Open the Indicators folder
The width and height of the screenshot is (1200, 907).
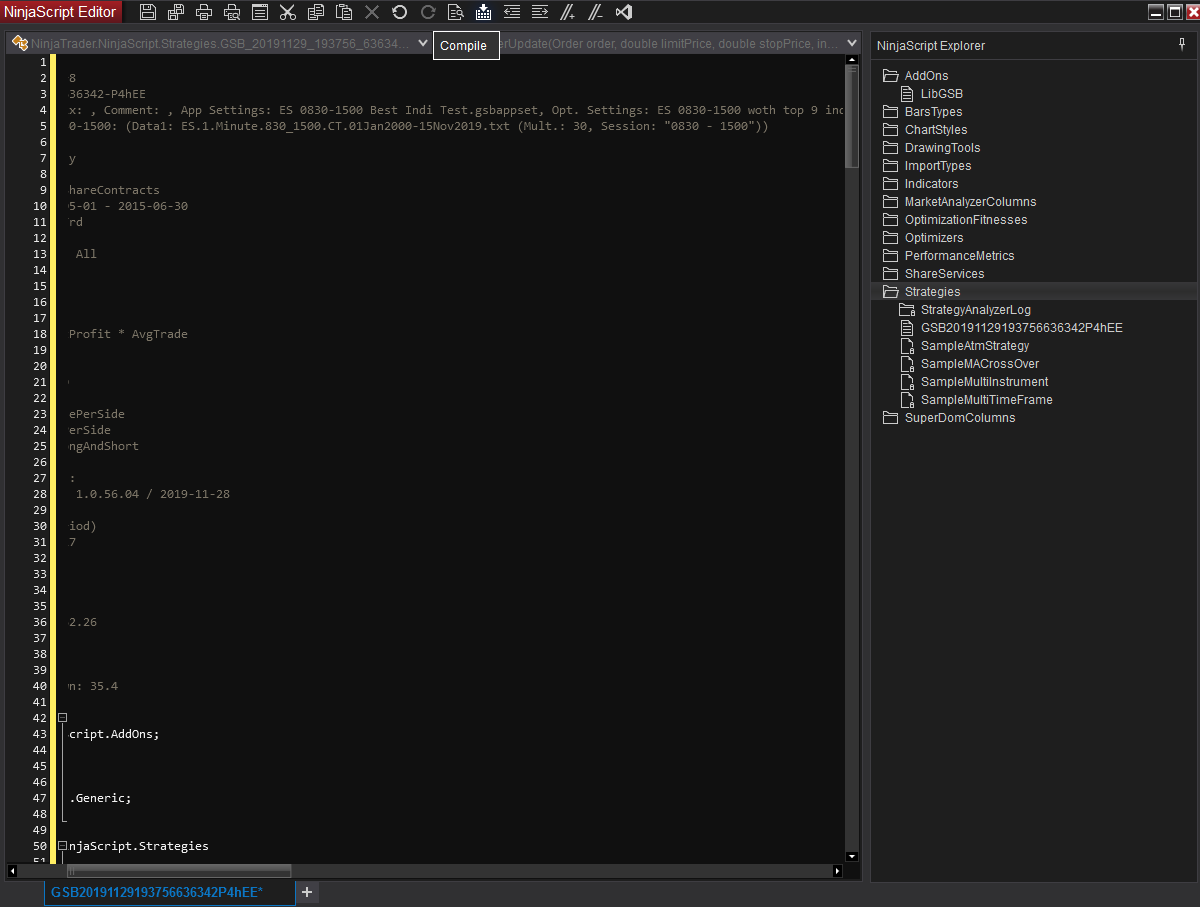931,184
